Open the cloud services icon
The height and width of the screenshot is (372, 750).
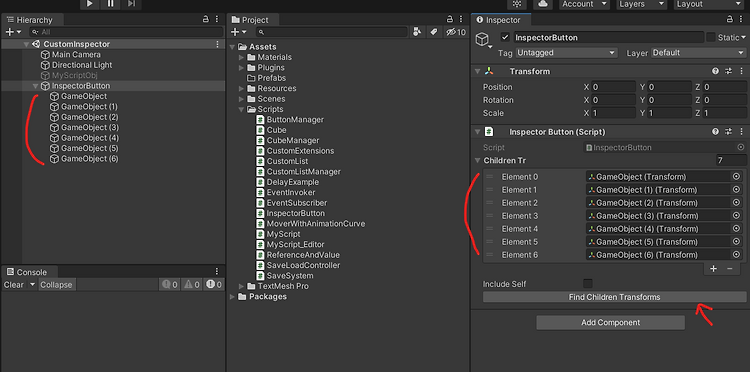coord(543,4)
